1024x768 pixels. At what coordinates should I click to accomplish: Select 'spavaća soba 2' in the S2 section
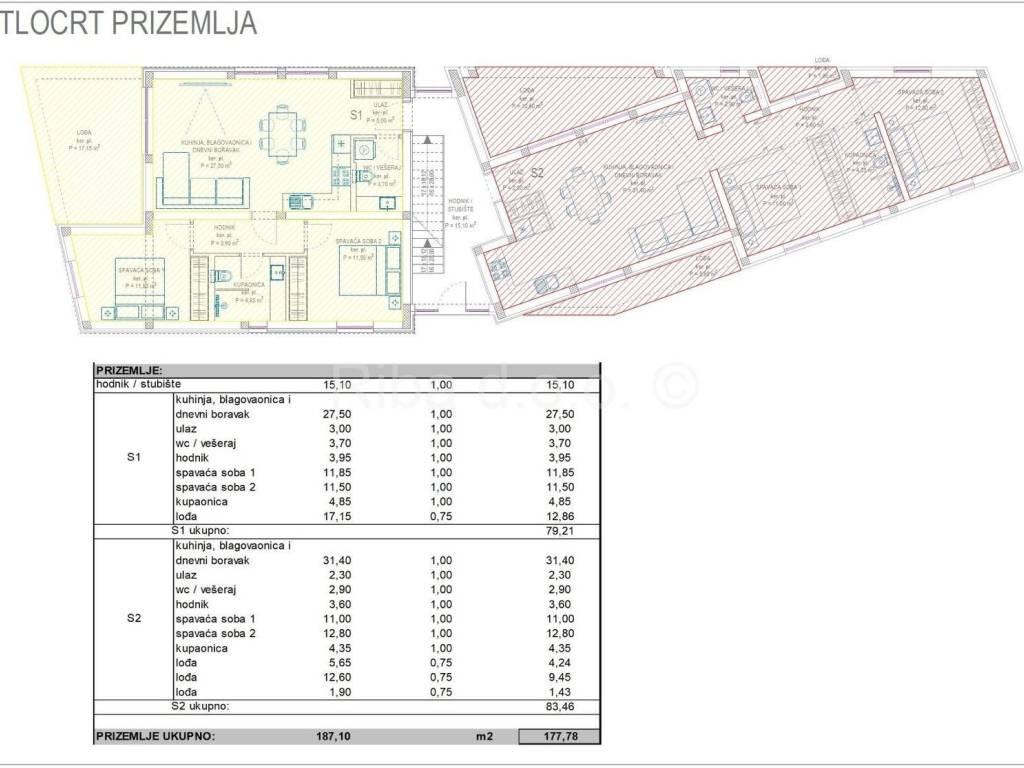[x=216, y=633]
